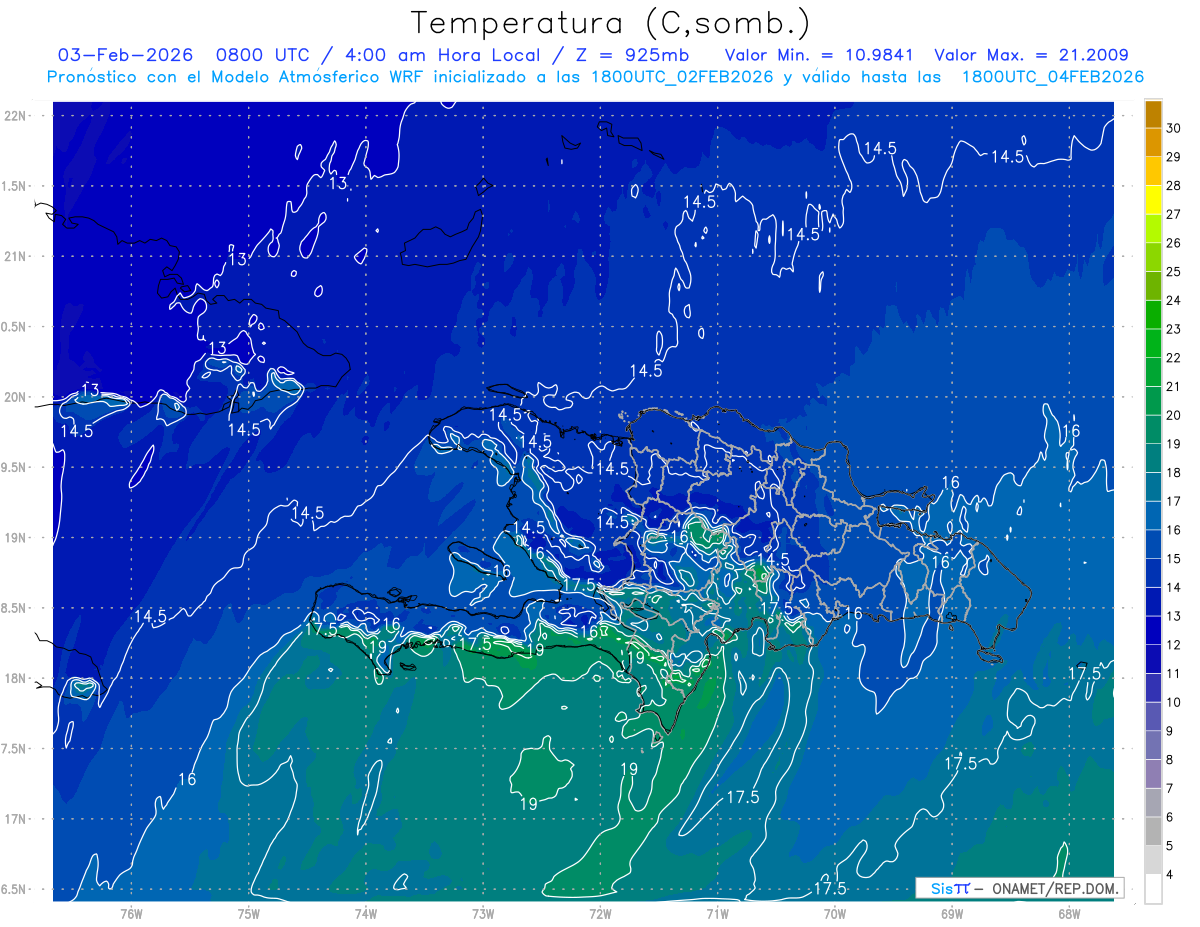
Task: Click the orange-brown swatch topping the color scale
Action: coord(1153,115)
